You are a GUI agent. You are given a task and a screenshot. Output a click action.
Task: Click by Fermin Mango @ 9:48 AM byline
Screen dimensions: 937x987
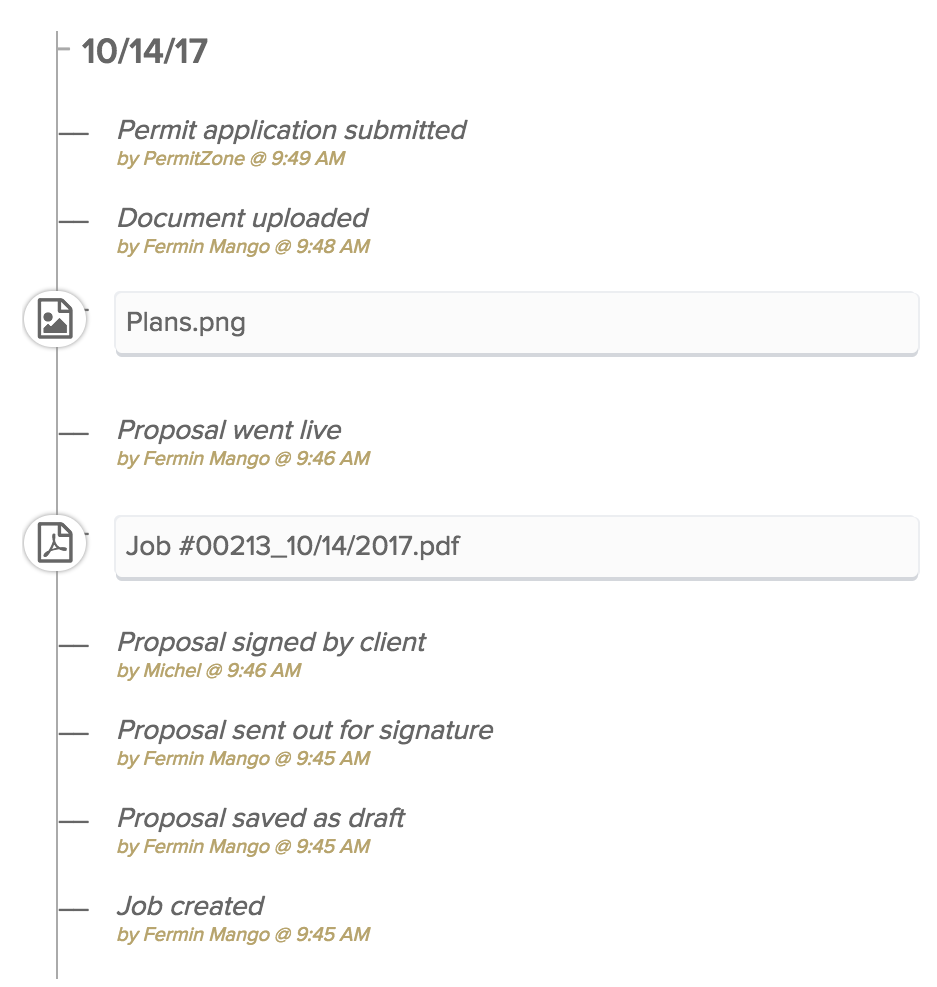pyautogui.click(x=244, y=246)
